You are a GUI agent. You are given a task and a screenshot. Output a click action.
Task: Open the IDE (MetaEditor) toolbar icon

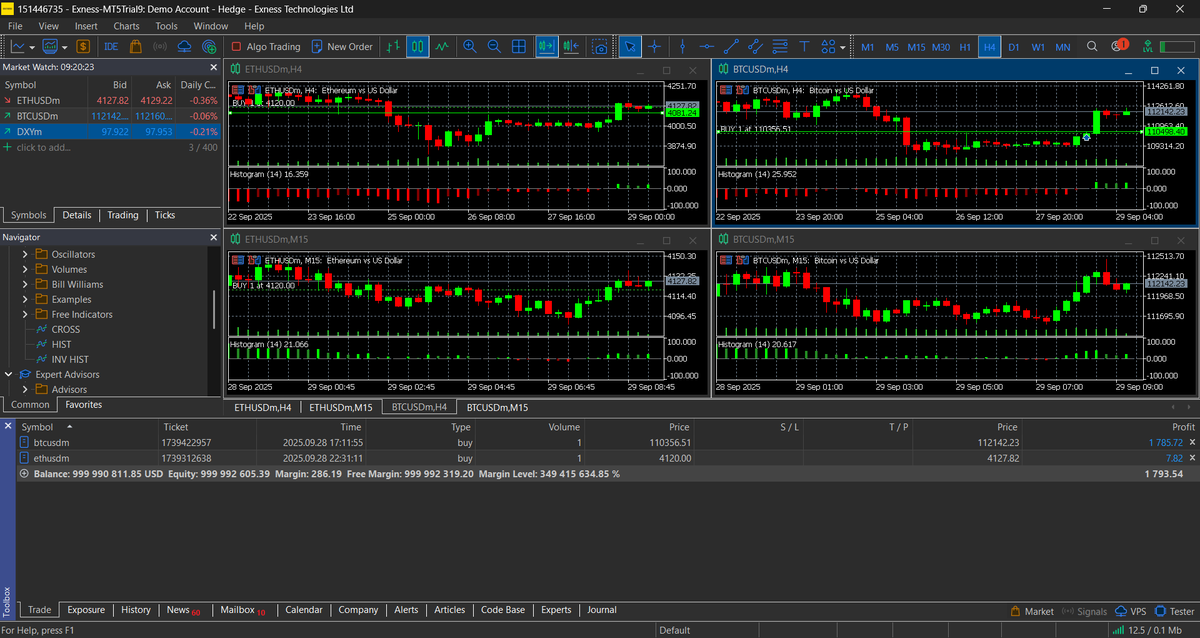coord(111,46)
